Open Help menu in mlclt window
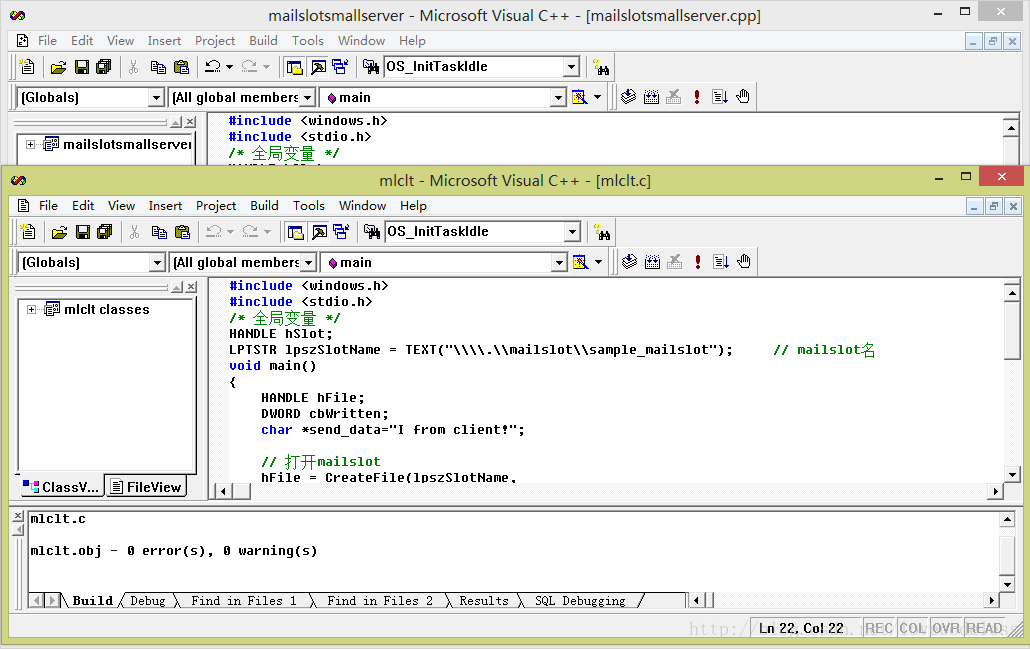The image size is (1030, 649). [413, 206]
